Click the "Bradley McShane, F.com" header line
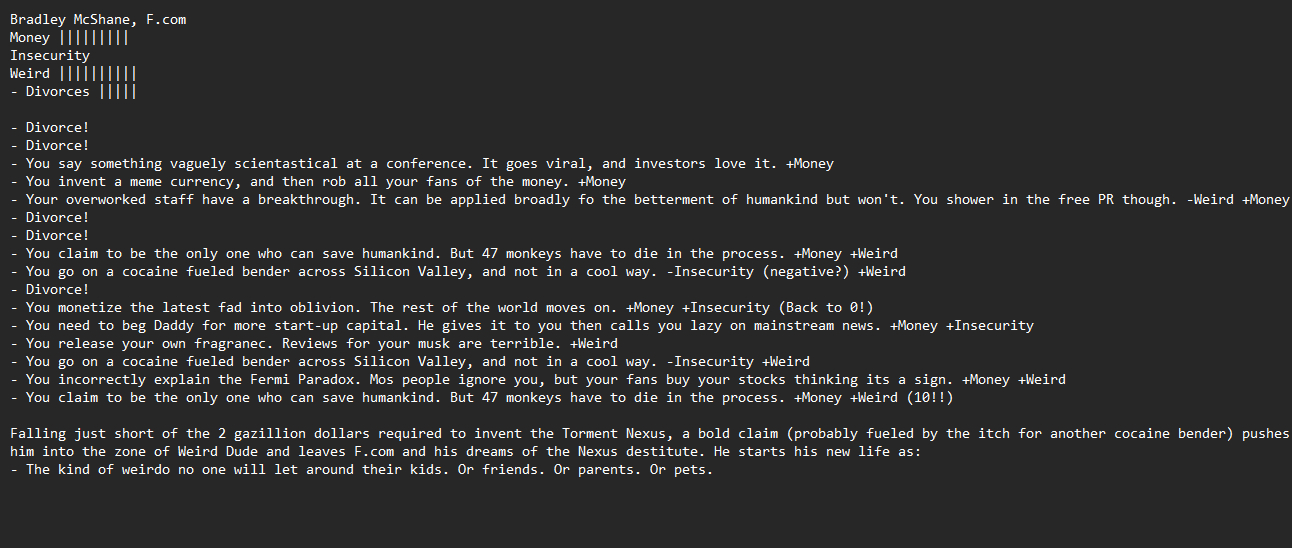1292x548 pixels. [98, 19]
